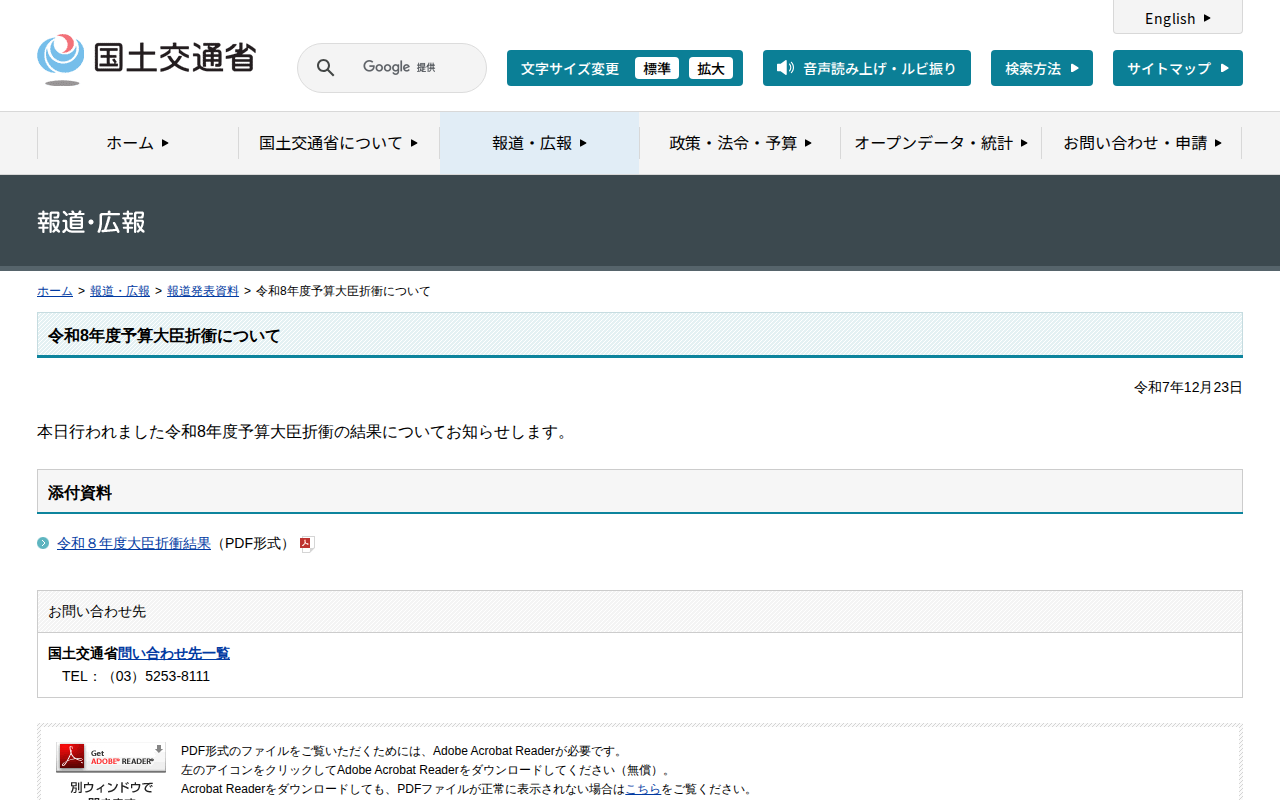Image resolution: width=1280 pixels, height=800 pixels.
Task: Click the PDF icon beside 令和８年度大臣折衝結果
Action: click(307, 544)
